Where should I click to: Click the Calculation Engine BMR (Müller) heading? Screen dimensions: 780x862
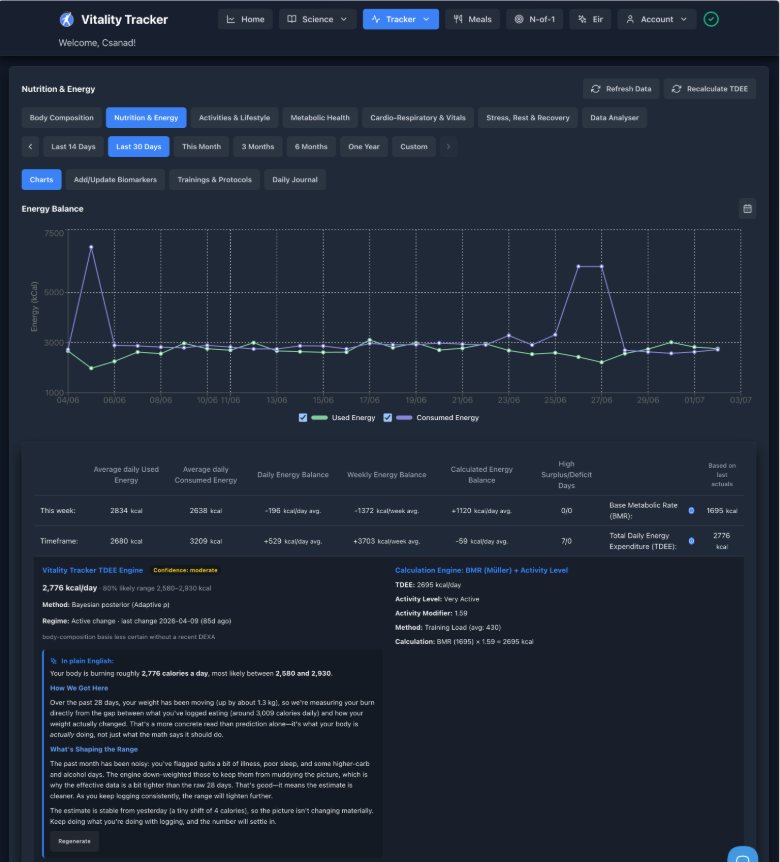pos(481,571)
